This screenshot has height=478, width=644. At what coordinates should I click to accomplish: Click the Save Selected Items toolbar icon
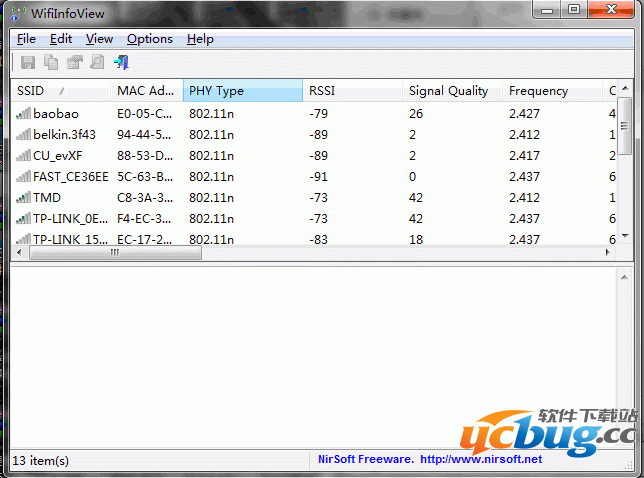pyautogui.click(x=28, y=62)
